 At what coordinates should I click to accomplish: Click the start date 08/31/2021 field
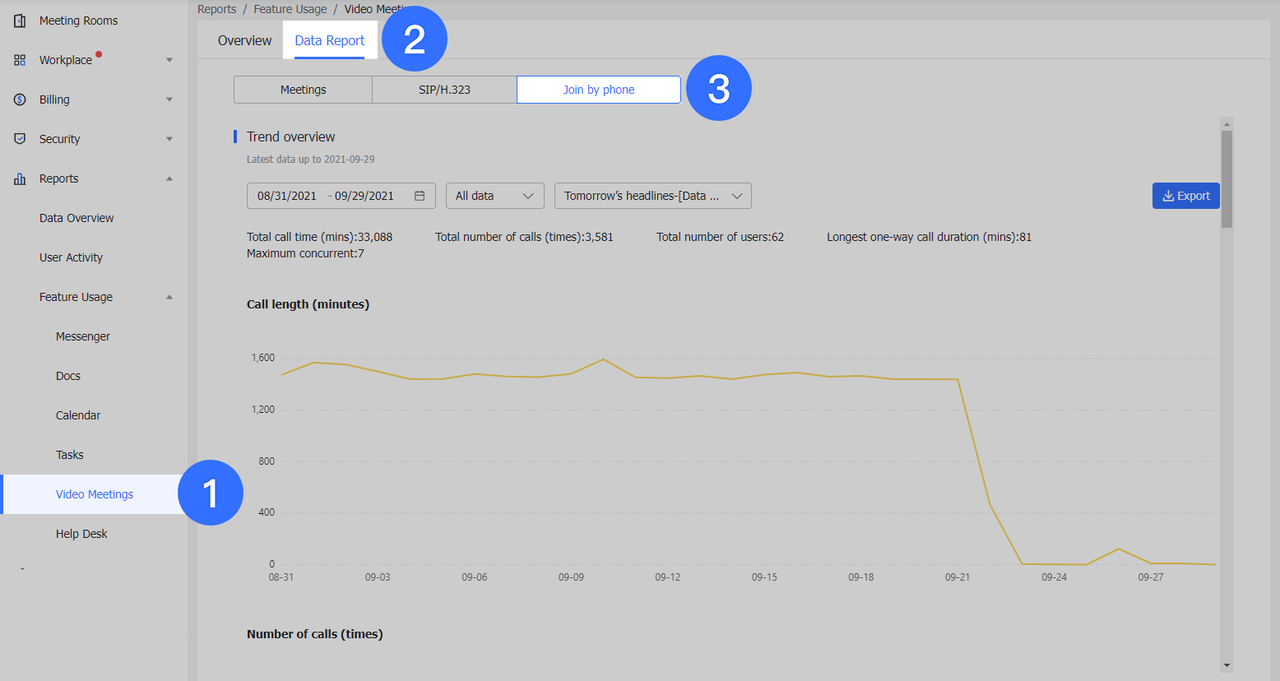(286, 196)
